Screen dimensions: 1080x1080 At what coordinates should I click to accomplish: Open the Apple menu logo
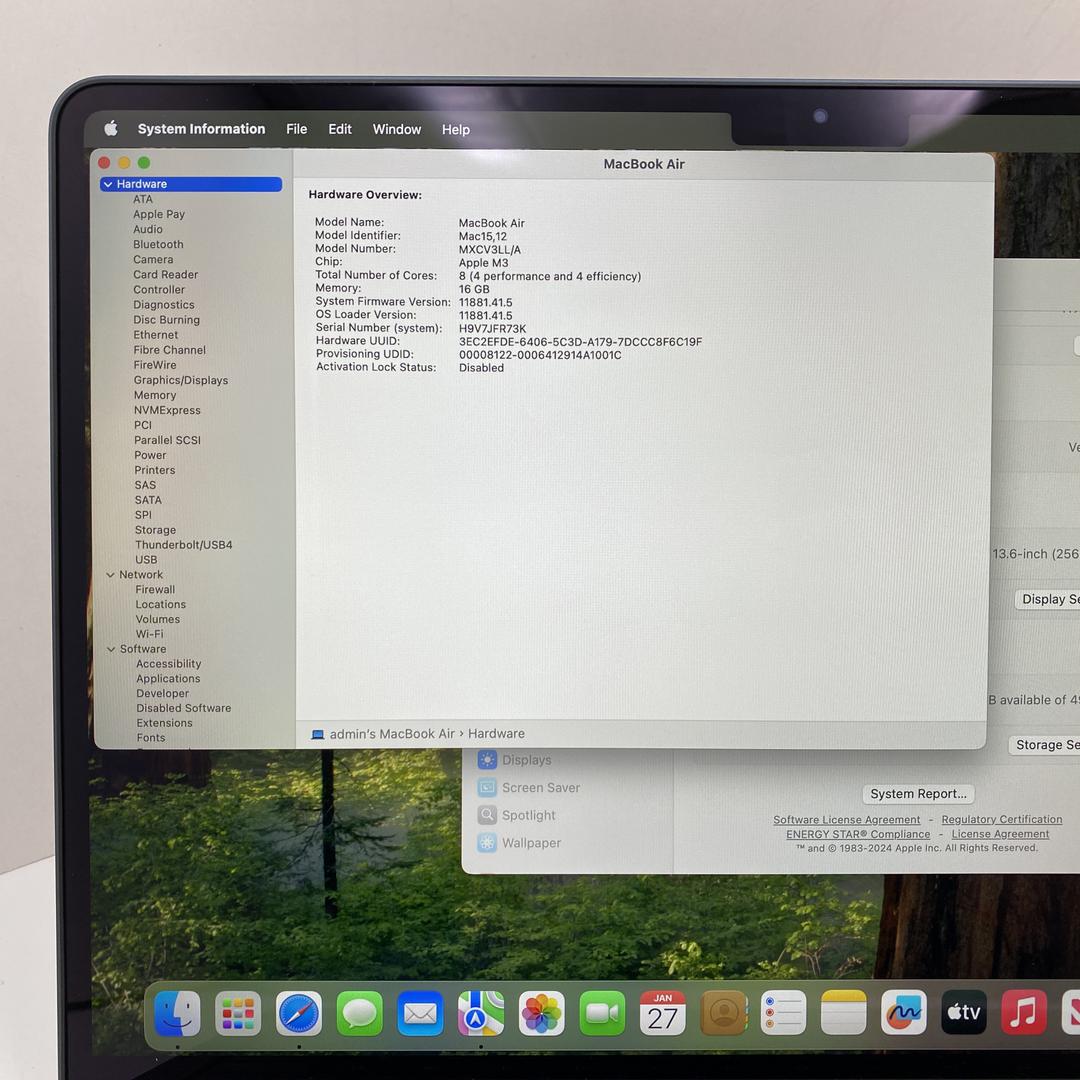[x=111, y=128]
